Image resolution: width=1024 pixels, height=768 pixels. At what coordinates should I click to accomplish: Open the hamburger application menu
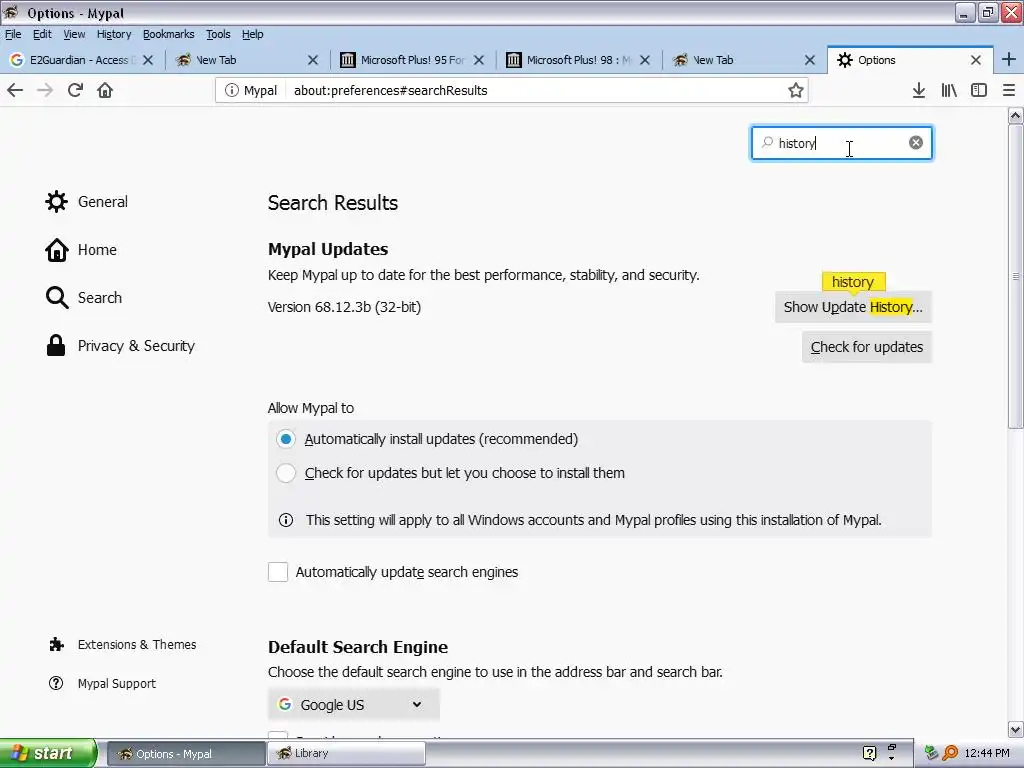[1009, 90]
